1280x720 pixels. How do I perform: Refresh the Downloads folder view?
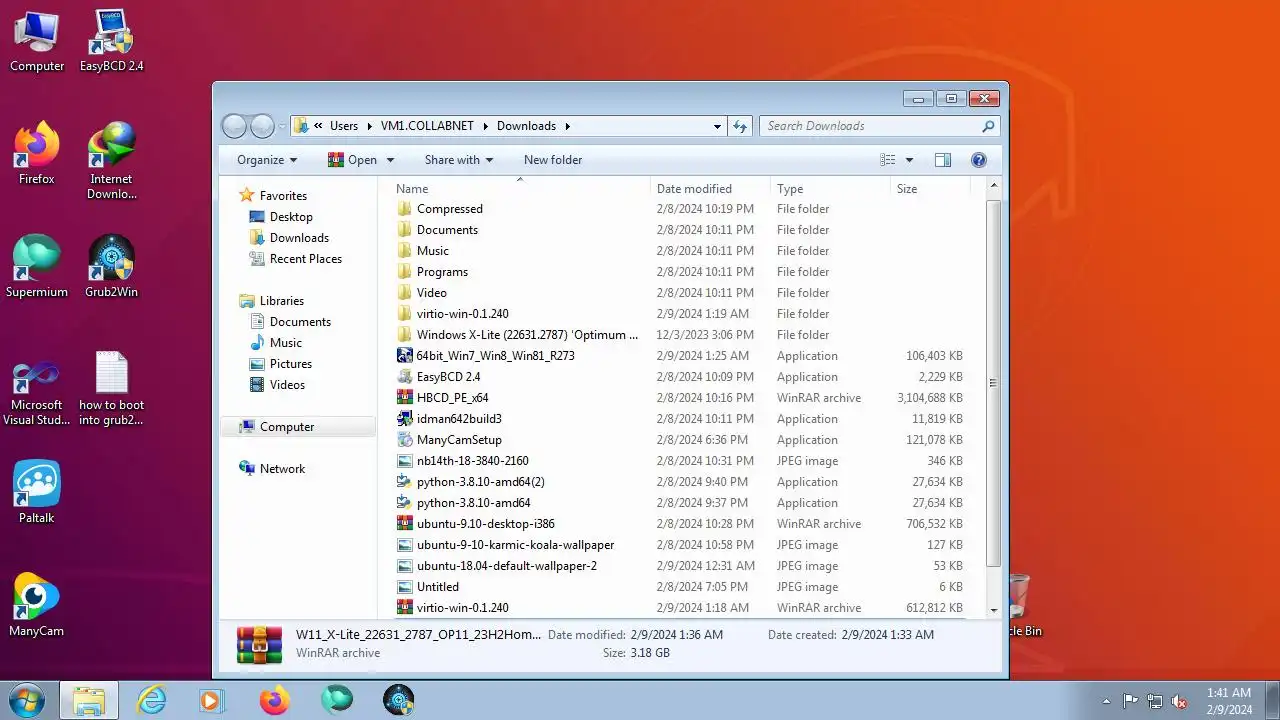point(740,126)
